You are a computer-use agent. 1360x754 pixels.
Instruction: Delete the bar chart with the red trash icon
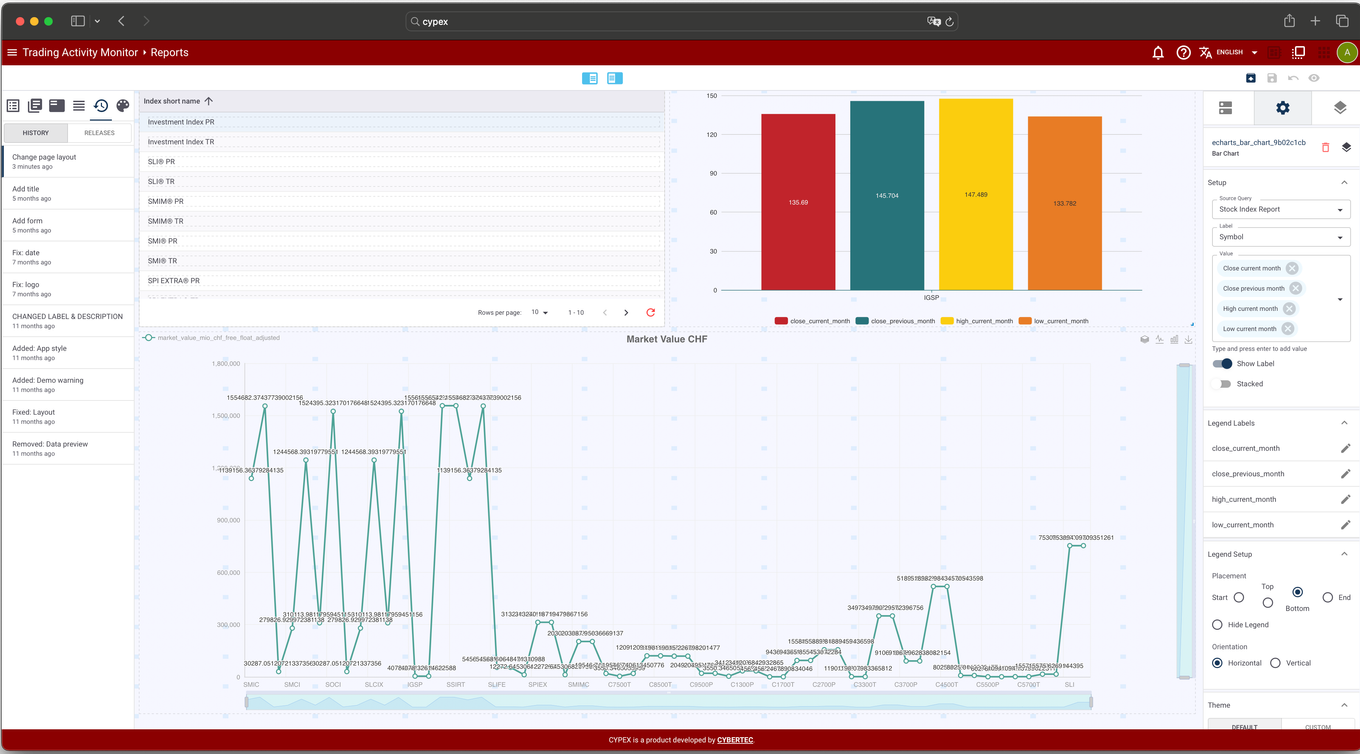[x=1326, y=147]
